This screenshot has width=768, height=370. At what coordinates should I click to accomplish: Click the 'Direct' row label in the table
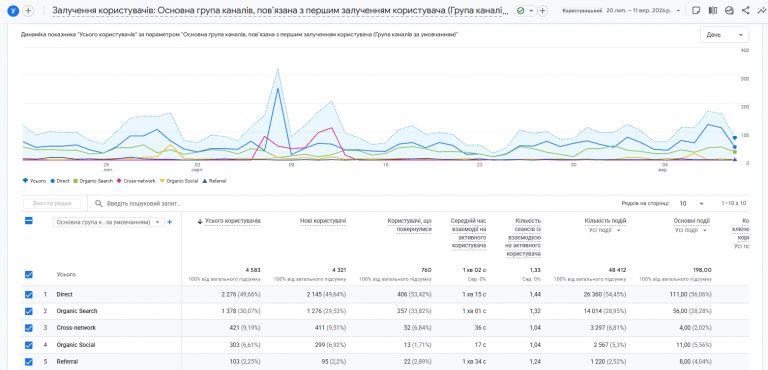[x=65, y=295]
